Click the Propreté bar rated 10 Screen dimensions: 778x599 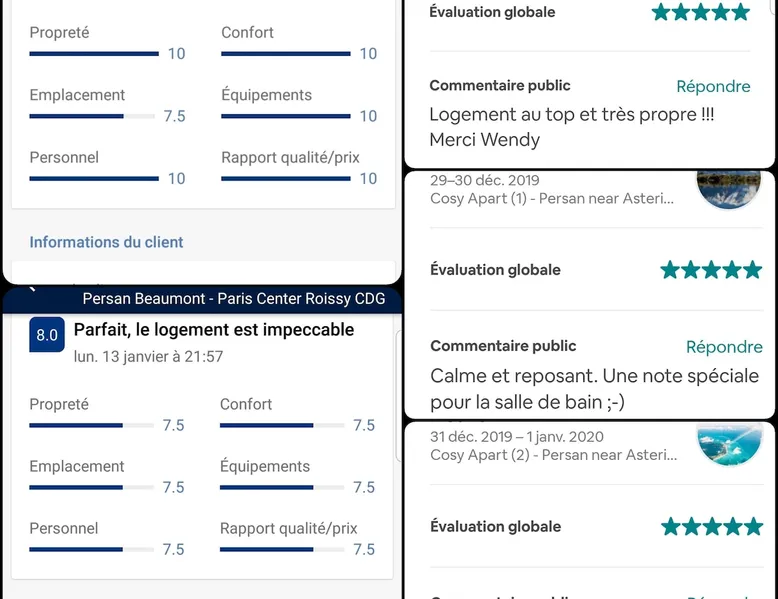(94, 54)
